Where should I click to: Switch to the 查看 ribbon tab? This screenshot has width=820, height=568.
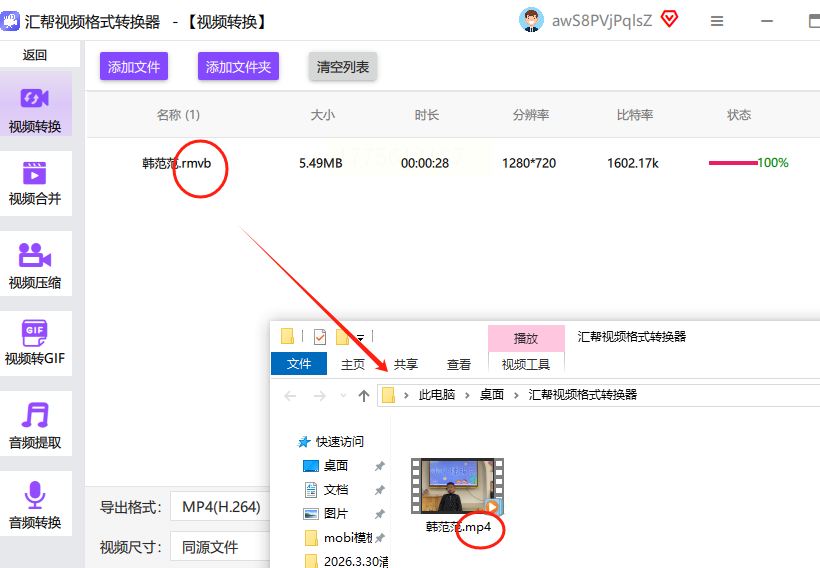[459, 364]
